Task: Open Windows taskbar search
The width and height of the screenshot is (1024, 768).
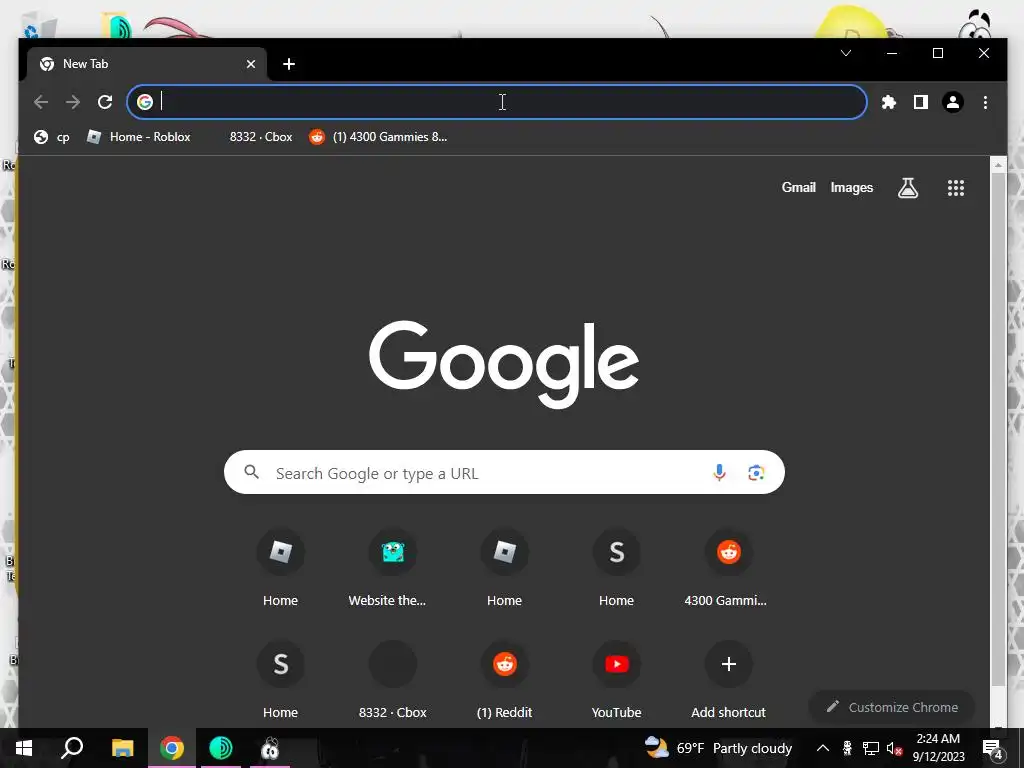Action: click(72, 748)
